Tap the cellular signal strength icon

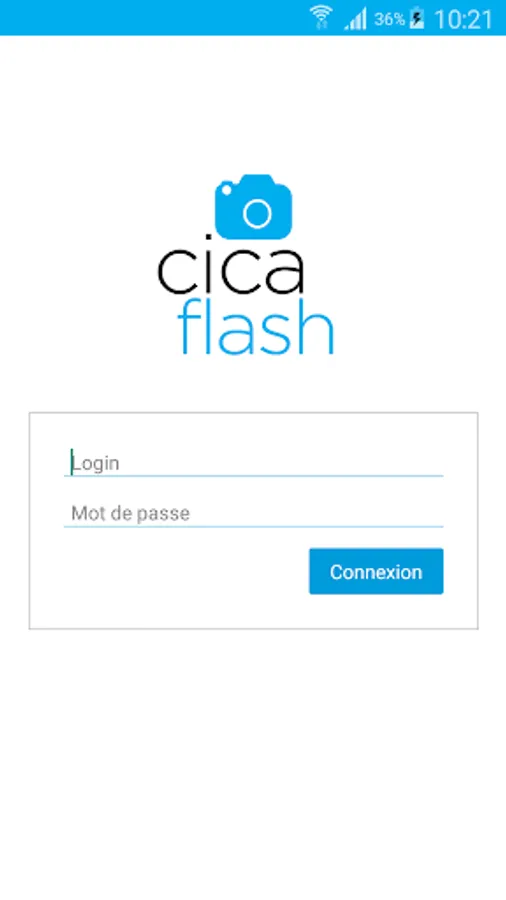tap(356, 20)
